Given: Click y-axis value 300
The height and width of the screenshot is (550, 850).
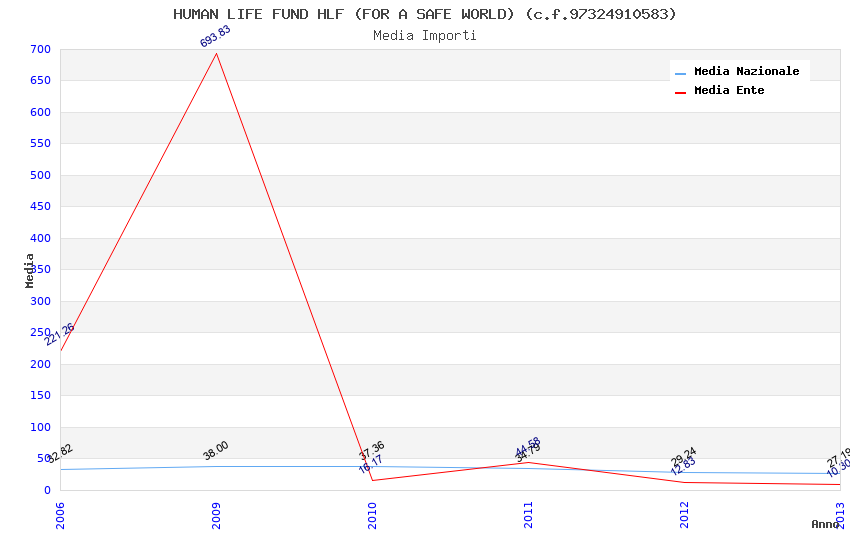Looking at the screenshot, I should [x=41, y=301].
